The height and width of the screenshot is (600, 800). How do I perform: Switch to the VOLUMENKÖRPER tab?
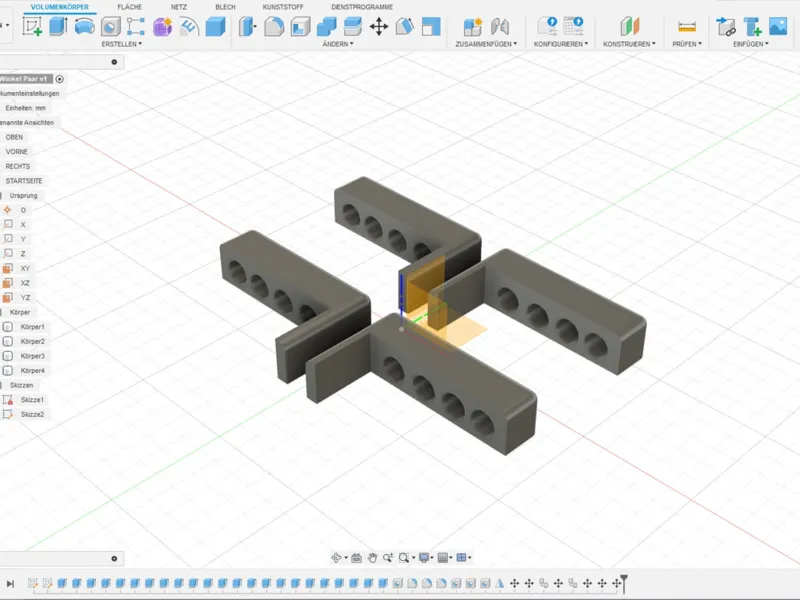coord(60,7)
